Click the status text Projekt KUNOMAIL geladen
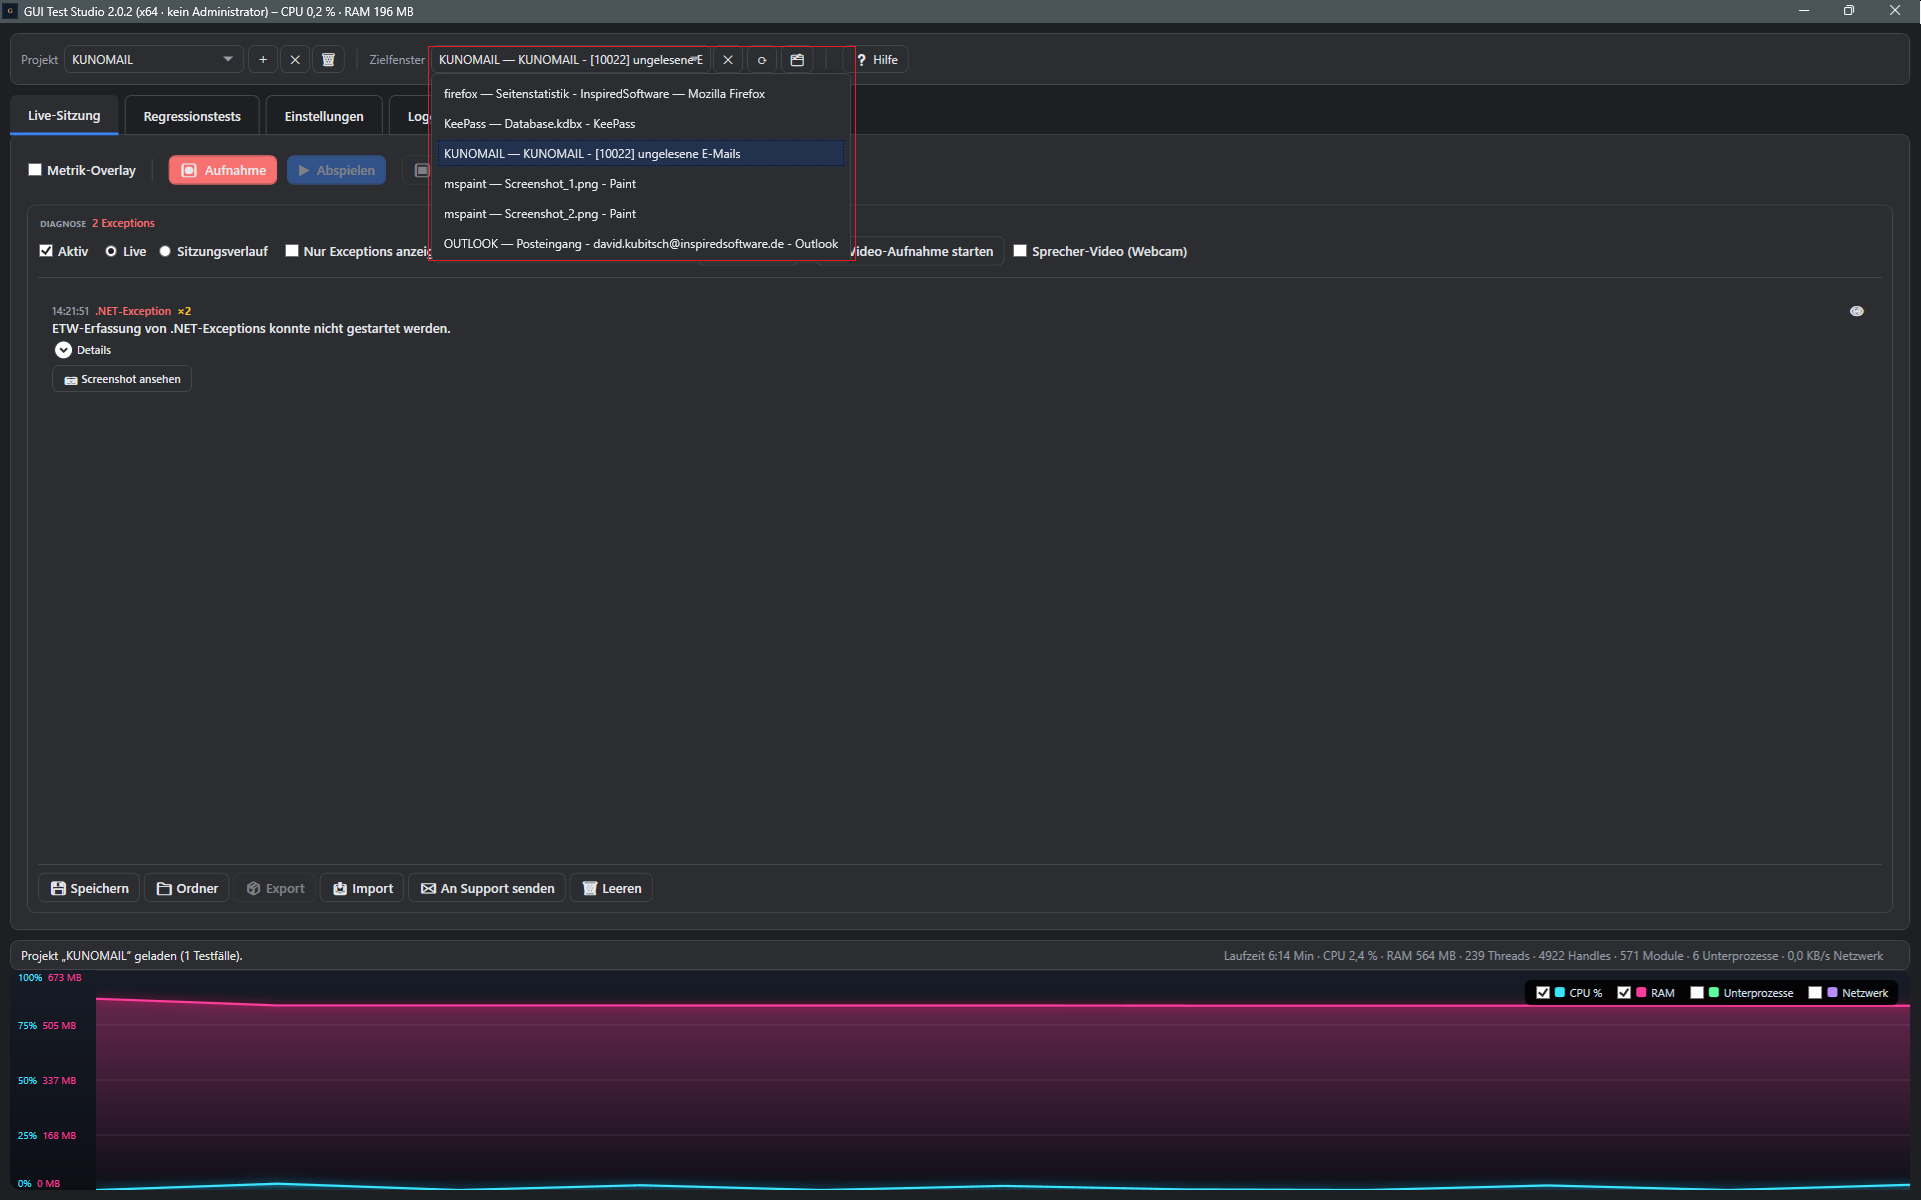The height and width of the screenshot is (1200, 1921). 132,956
